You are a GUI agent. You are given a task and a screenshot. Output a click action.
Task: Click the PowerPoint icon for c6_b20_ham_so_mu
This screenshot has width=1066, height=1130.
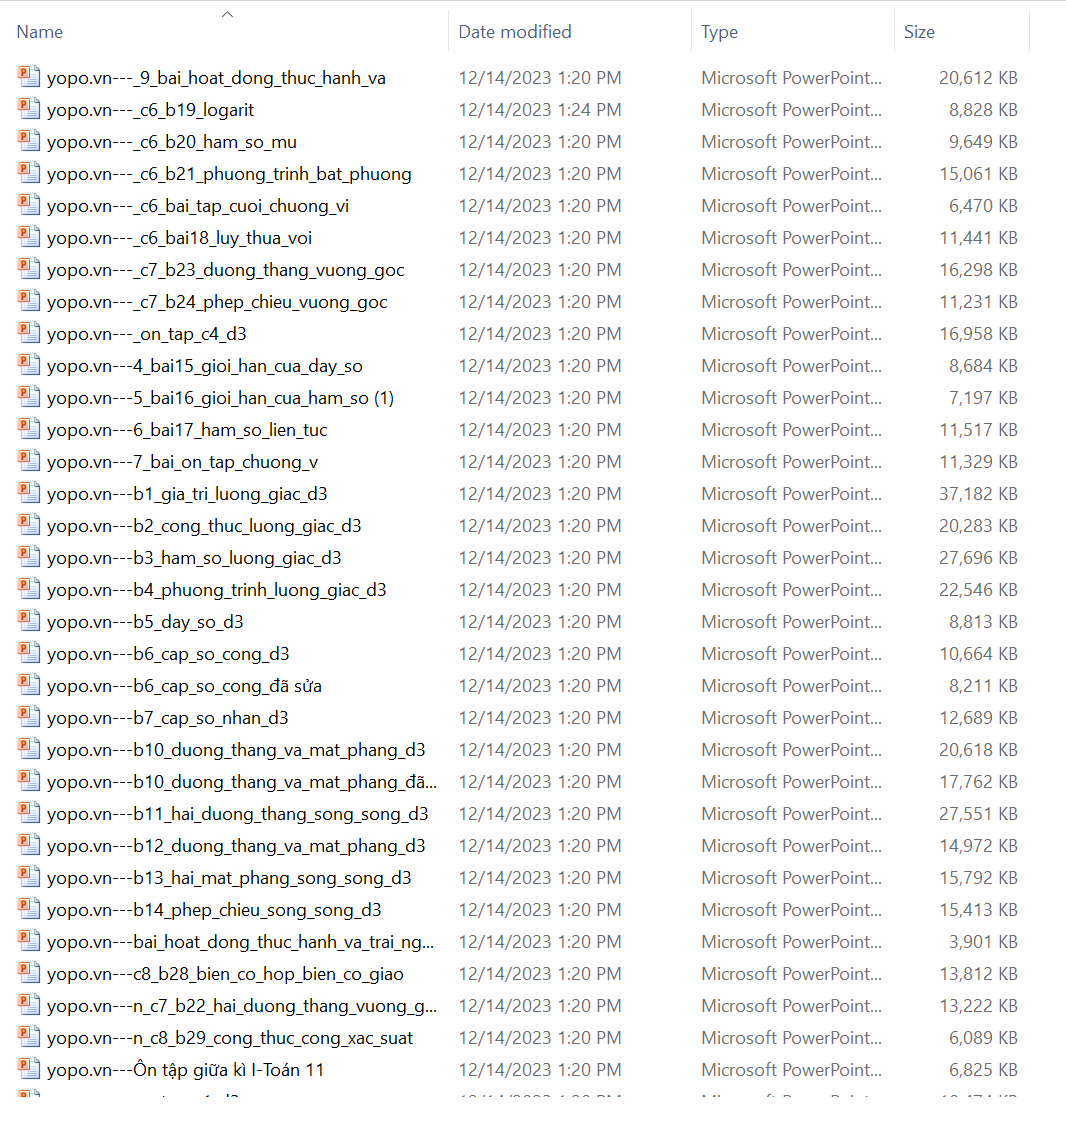29,142
